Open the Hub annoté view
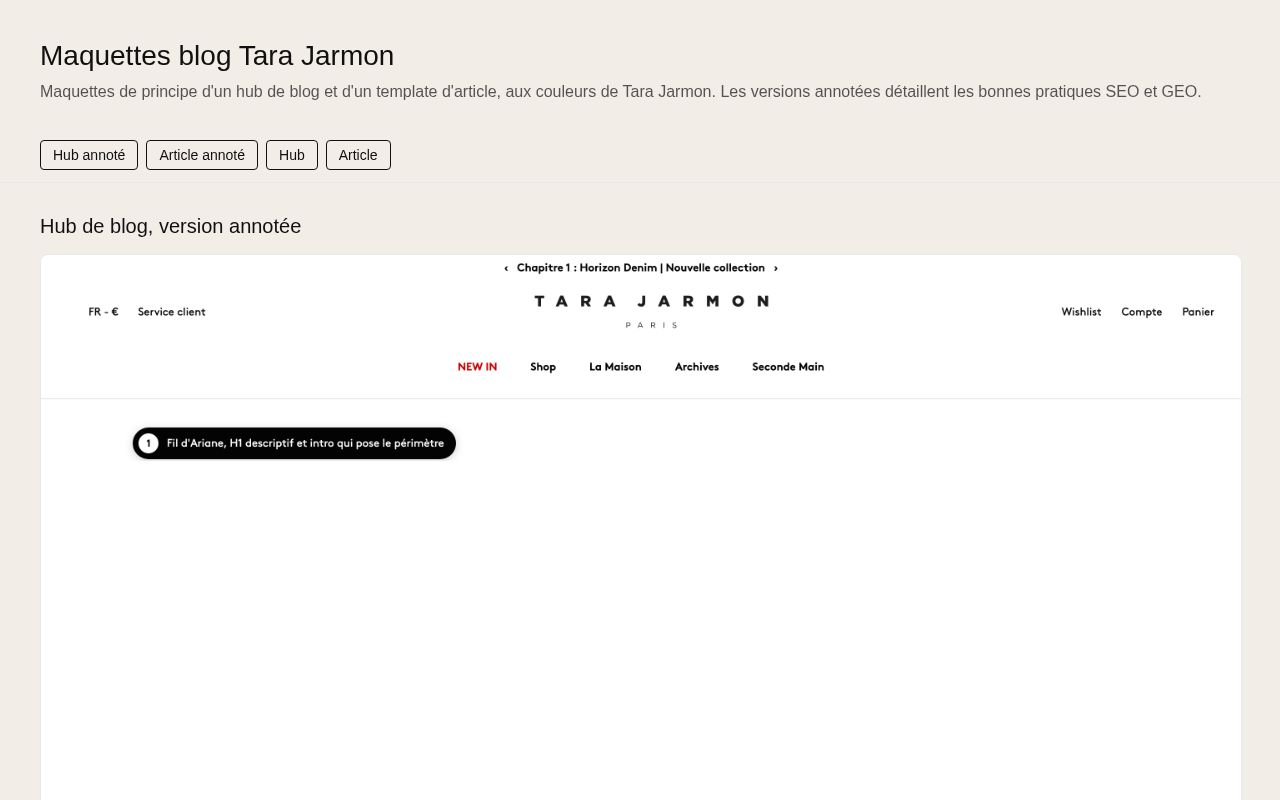 (89, 155)
